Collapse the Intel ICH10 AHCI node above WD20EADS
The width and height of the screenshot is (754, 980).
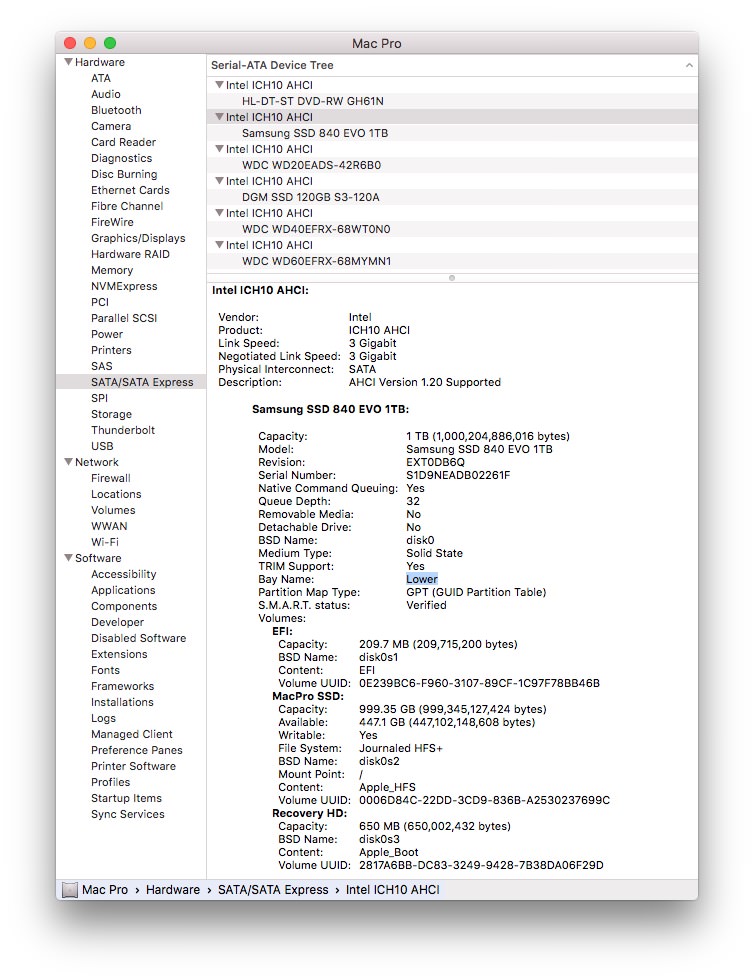coord(219,149)
